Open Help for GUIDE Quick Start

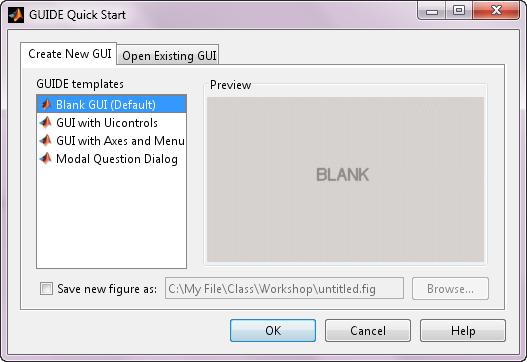pyautogui.click(x=463, y=331)
